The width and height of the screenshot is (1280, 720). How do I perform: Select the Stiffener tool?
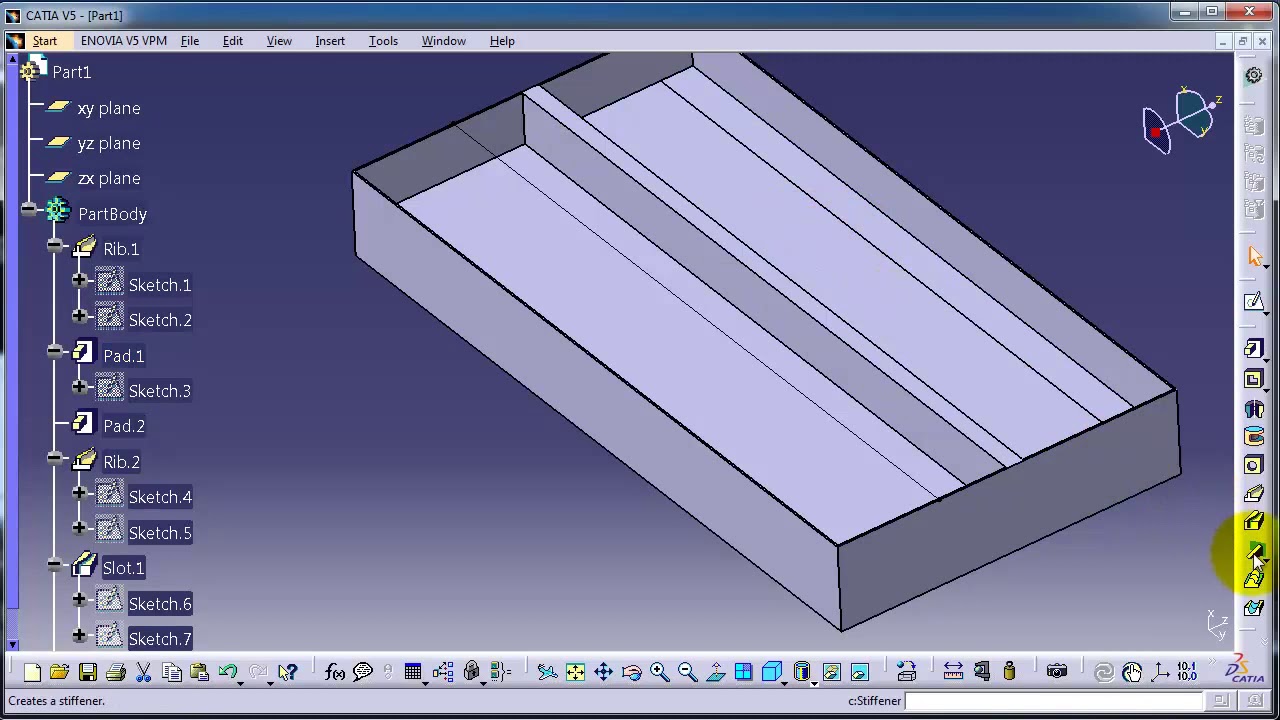(1254, 550)
